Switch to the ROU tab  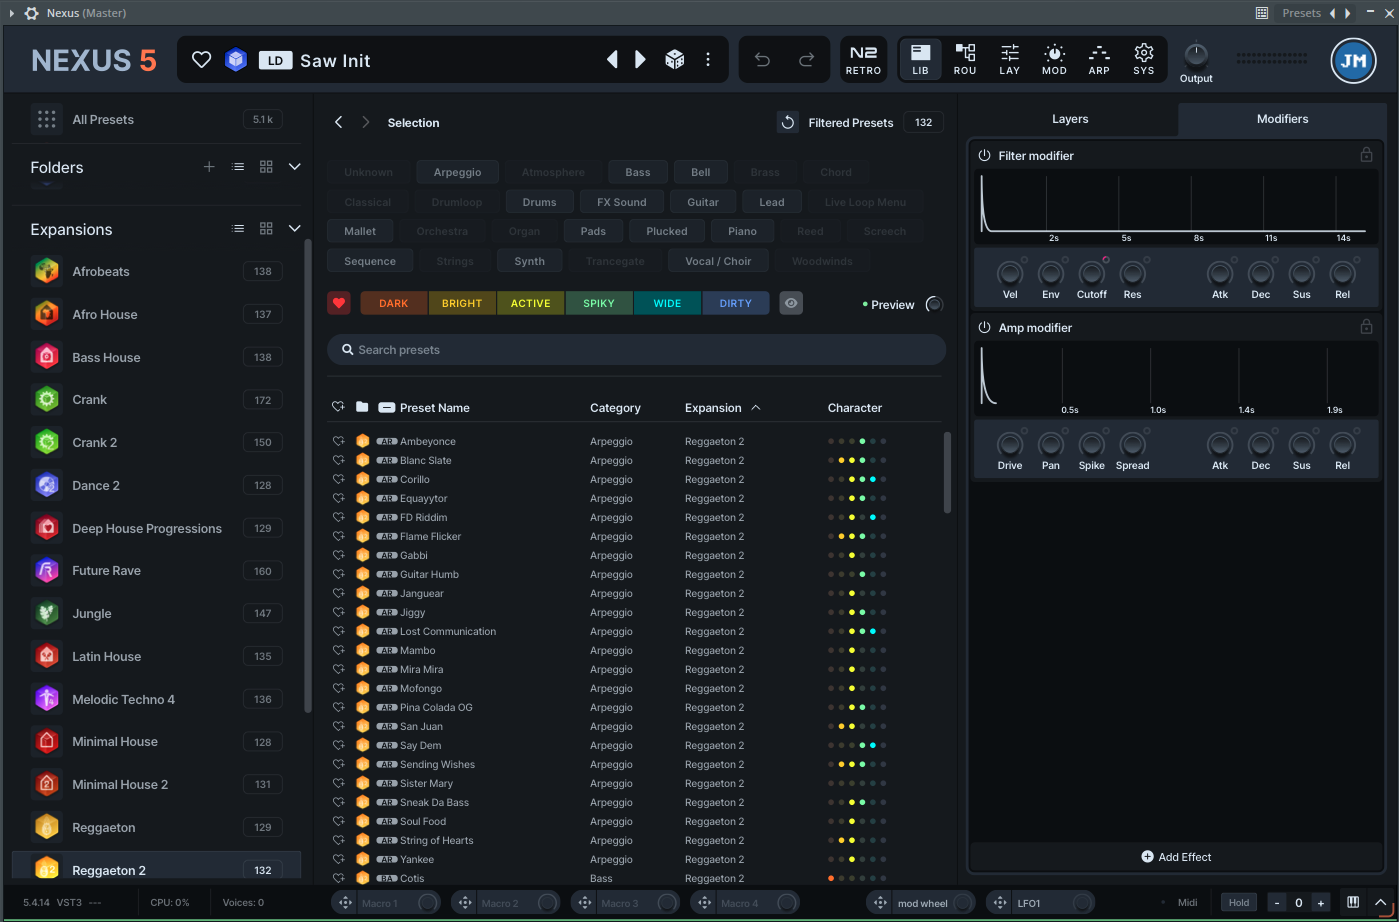coord(965,60)
